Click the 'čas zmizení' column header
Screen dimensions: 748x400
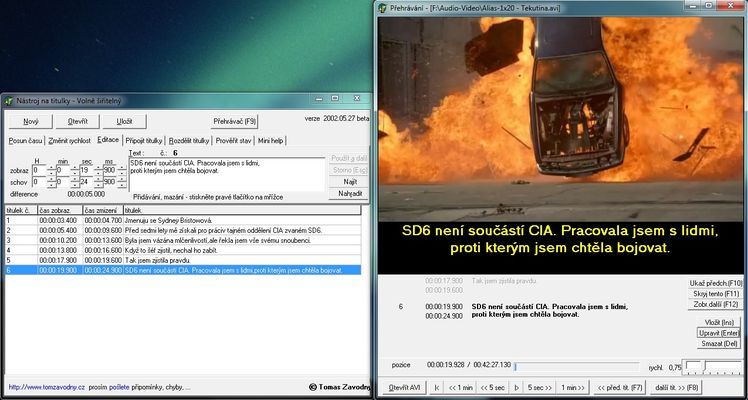point(103,210)
